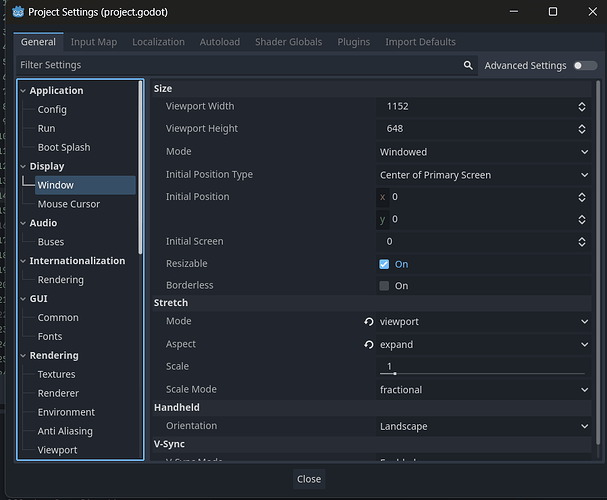The width and height of the screenshot is (607, 500).
Task: Switch to the Shader Globals tab
Action: [x=288, y=42]
